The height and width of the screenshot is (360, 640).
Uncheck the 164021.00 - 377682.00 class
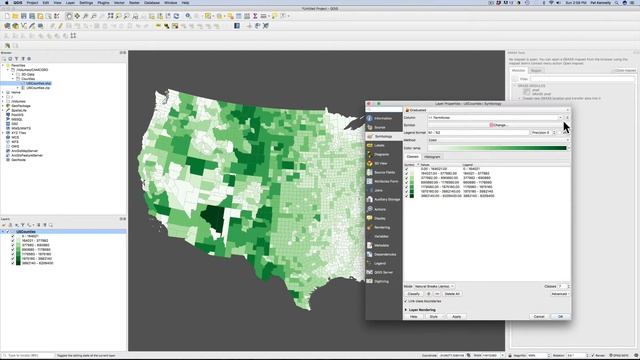pos(406,173)
